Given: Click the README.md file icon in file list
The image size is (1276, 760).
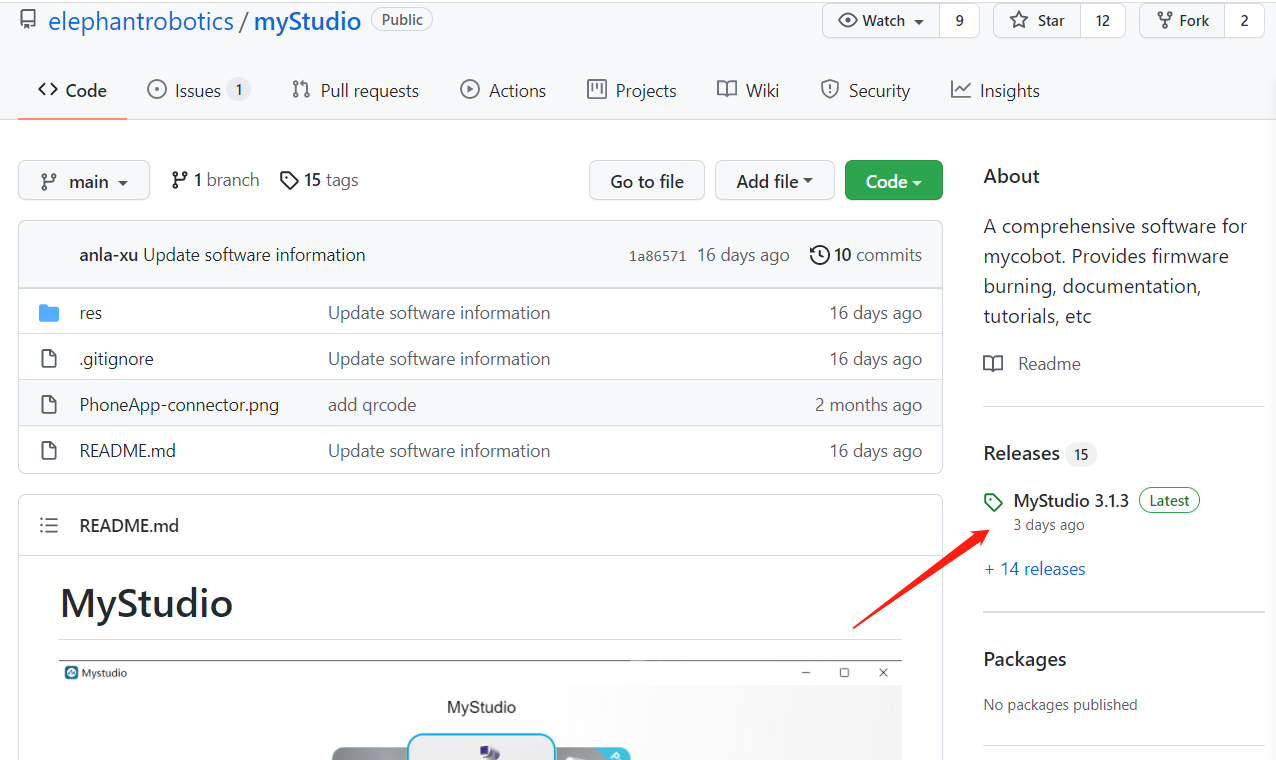Looking at the screenshot, I should coord(49,451).
